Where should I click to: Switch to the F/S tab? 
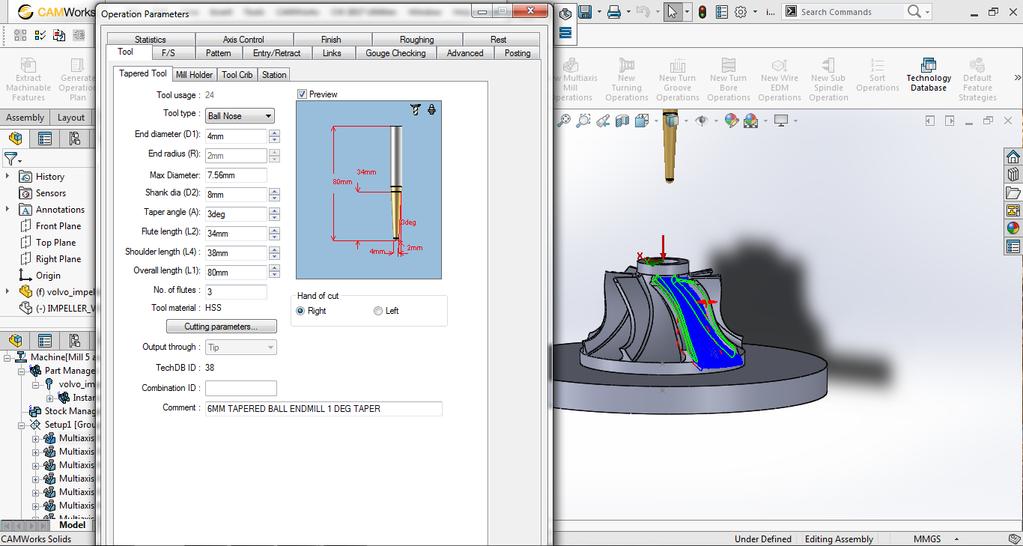point(168,53)
